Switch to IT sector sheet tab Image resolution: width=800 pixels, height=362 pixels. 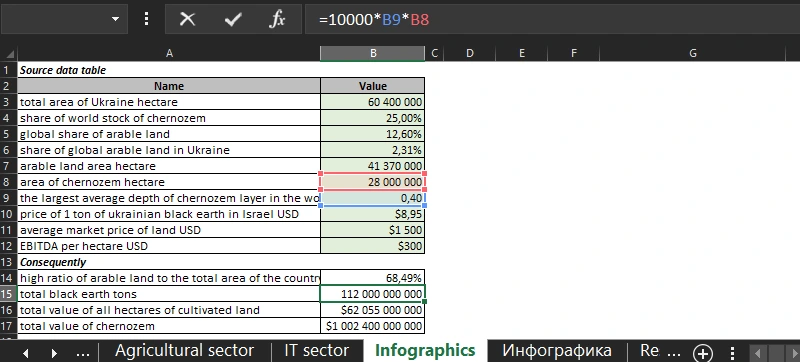[x=317, y=351]
